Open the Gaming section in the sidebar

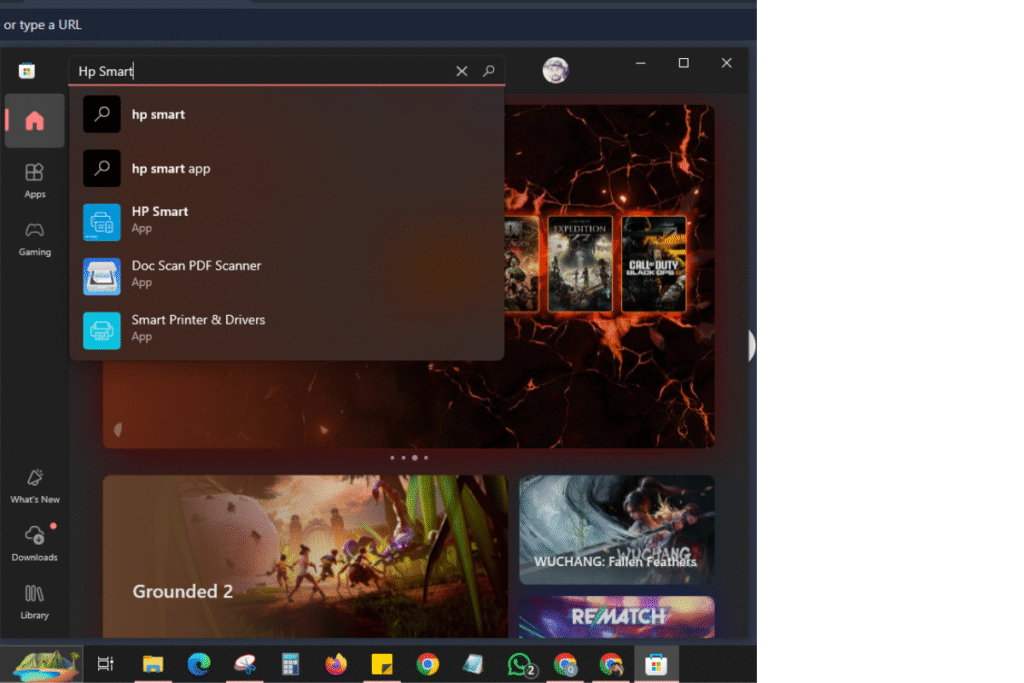(35, 238)
